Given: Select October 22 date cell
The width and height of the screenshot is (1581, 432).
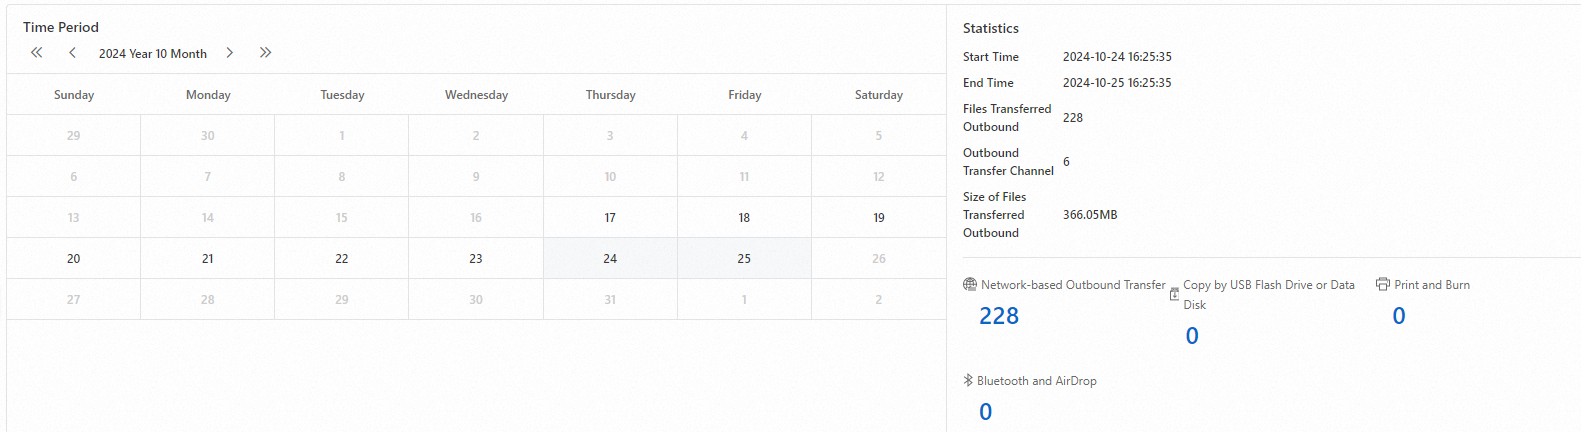Looking at the screenshot, I should coord(342,258).
